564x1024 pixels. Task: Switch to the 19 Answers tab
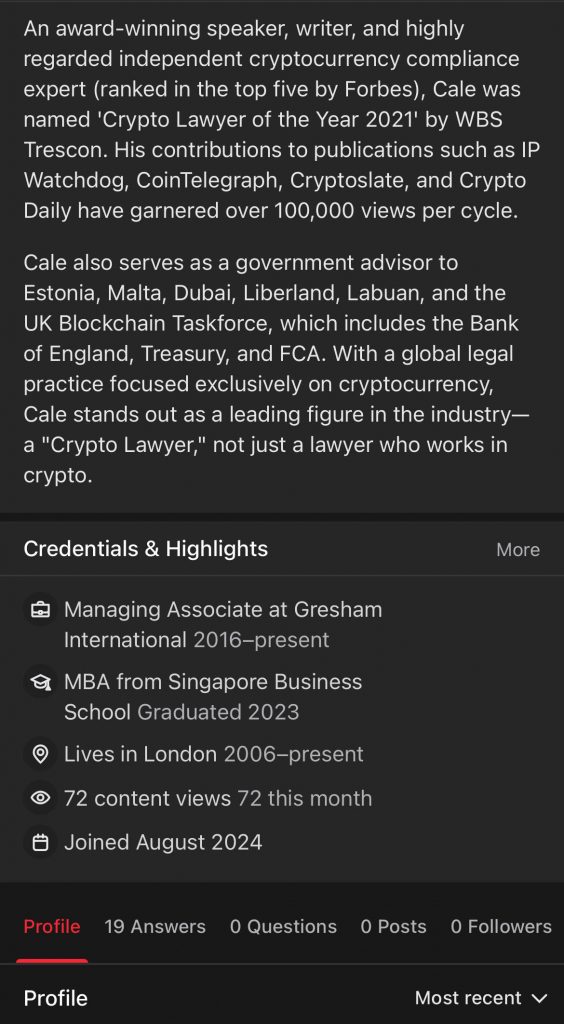coord(155,926)
